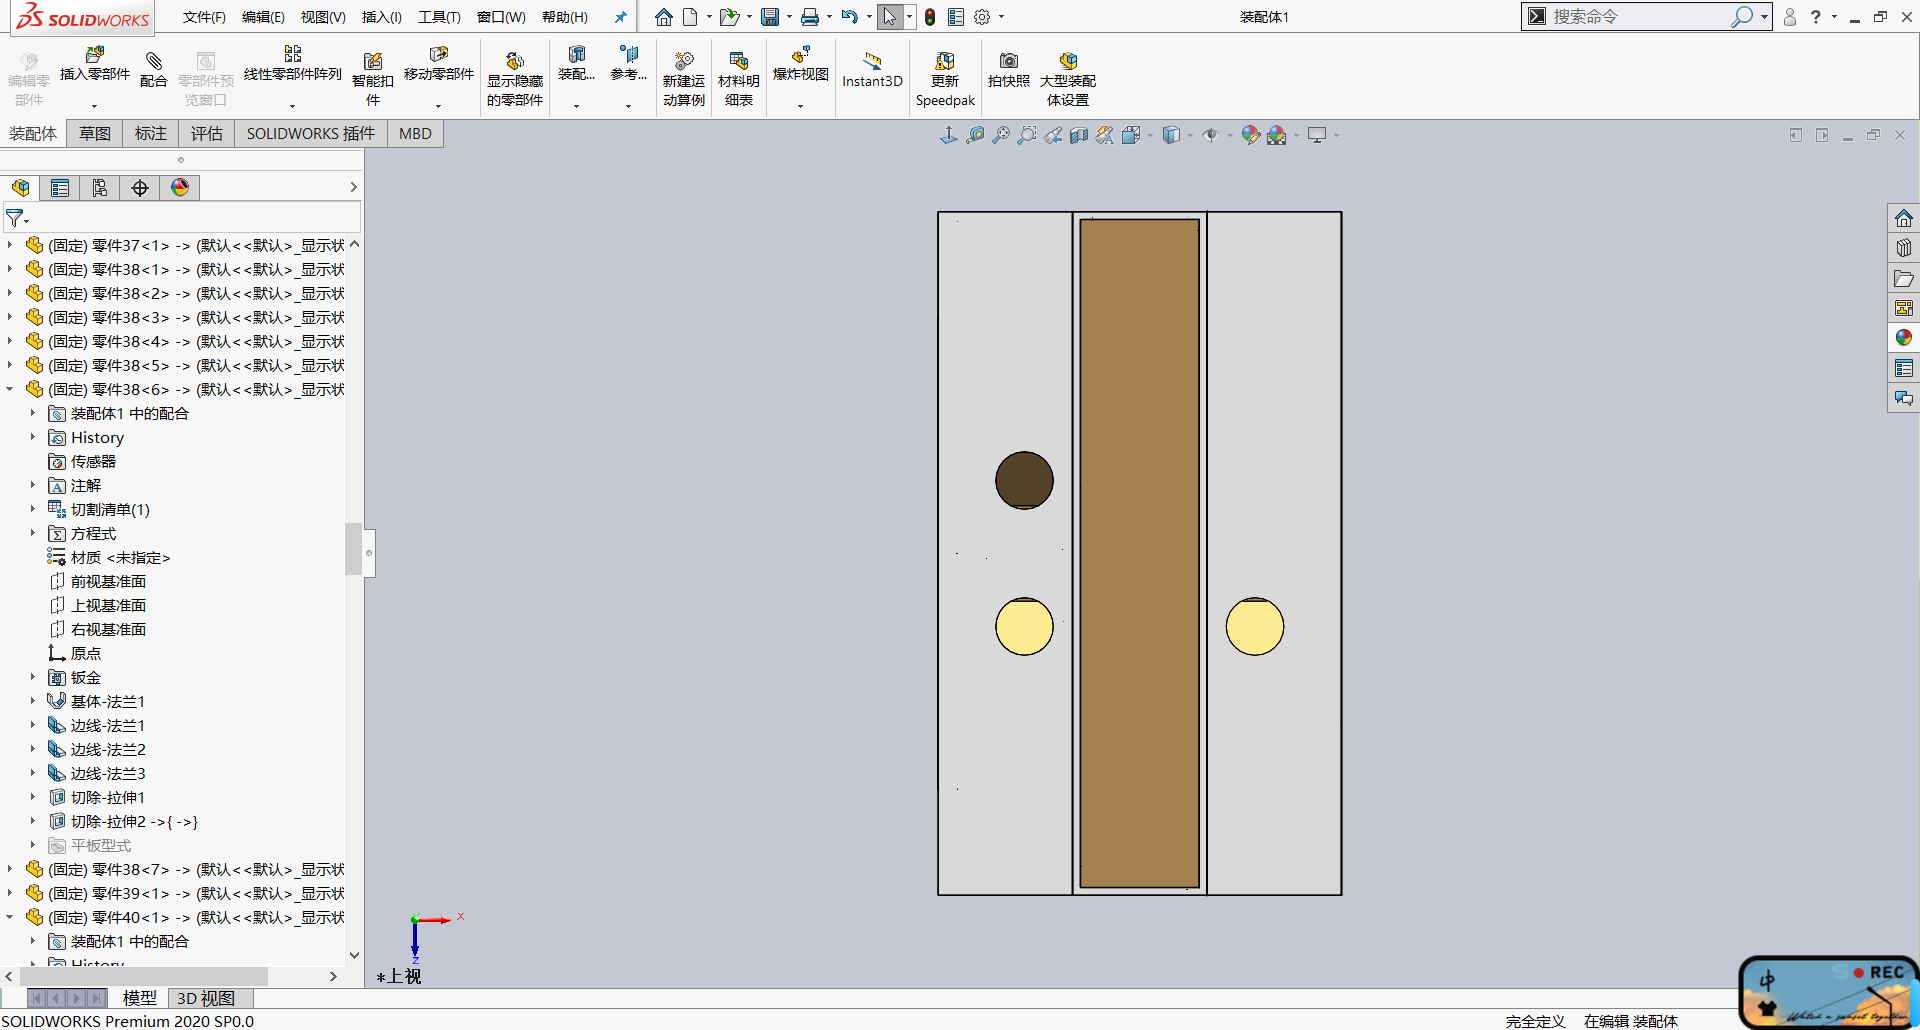Open the 文件(F) menu
The height and width of the screenshot is (1030, 1920).
tap(204, 17)
